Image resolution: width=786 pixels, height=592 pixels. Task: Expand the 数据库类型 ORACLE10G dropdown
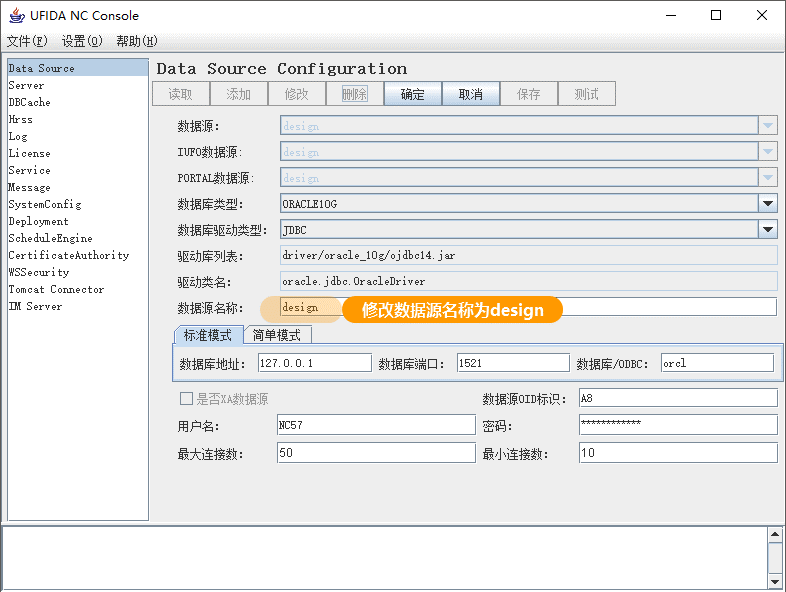click(x=767, y=203)
